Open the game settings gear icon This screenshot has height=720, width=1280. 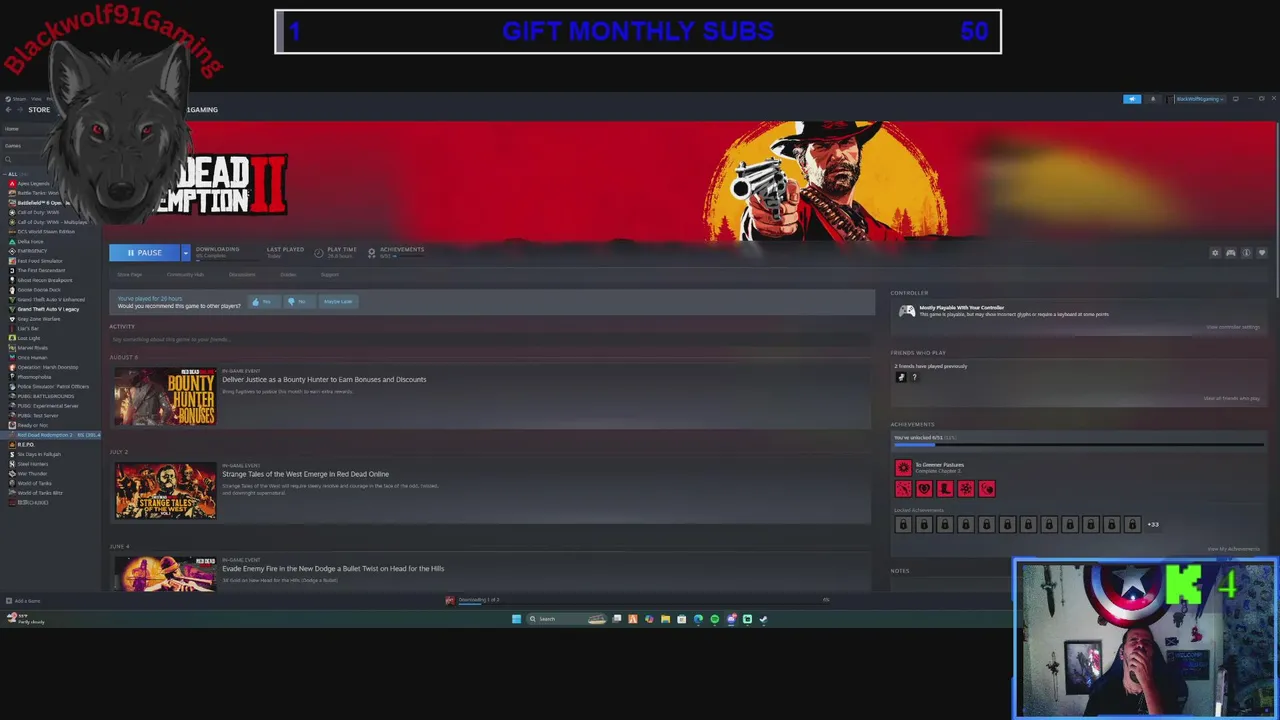[1215, 253]
